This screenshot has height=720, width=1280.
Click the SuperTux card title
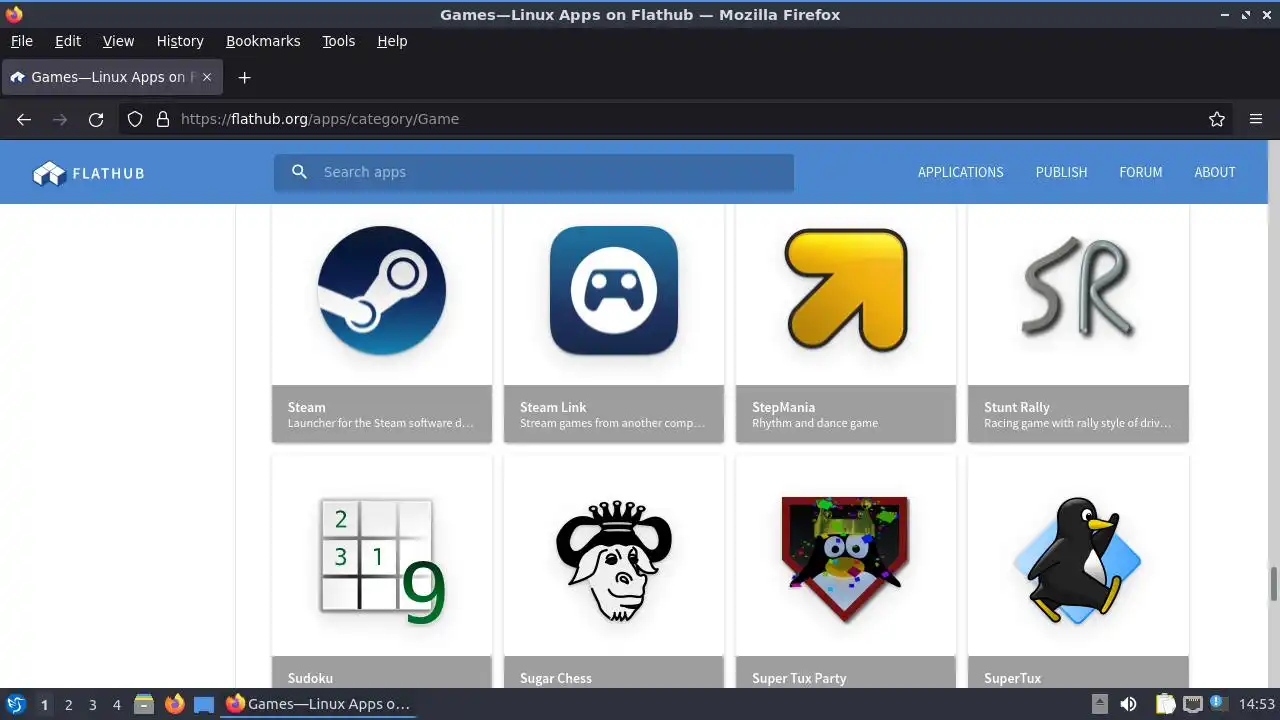click(x=1012, y=678)
